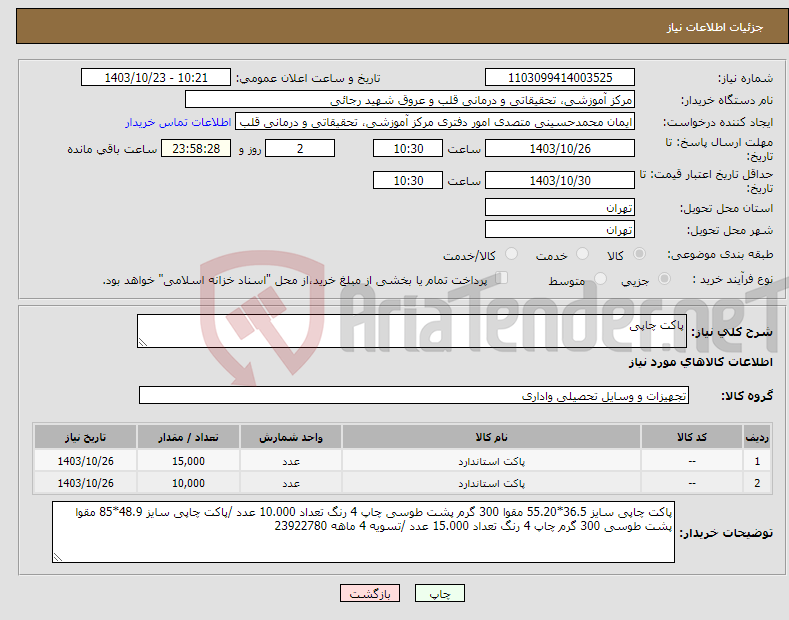Click unit عدد in row 1
Screen dimensions: 789x620
coord(291,461)
